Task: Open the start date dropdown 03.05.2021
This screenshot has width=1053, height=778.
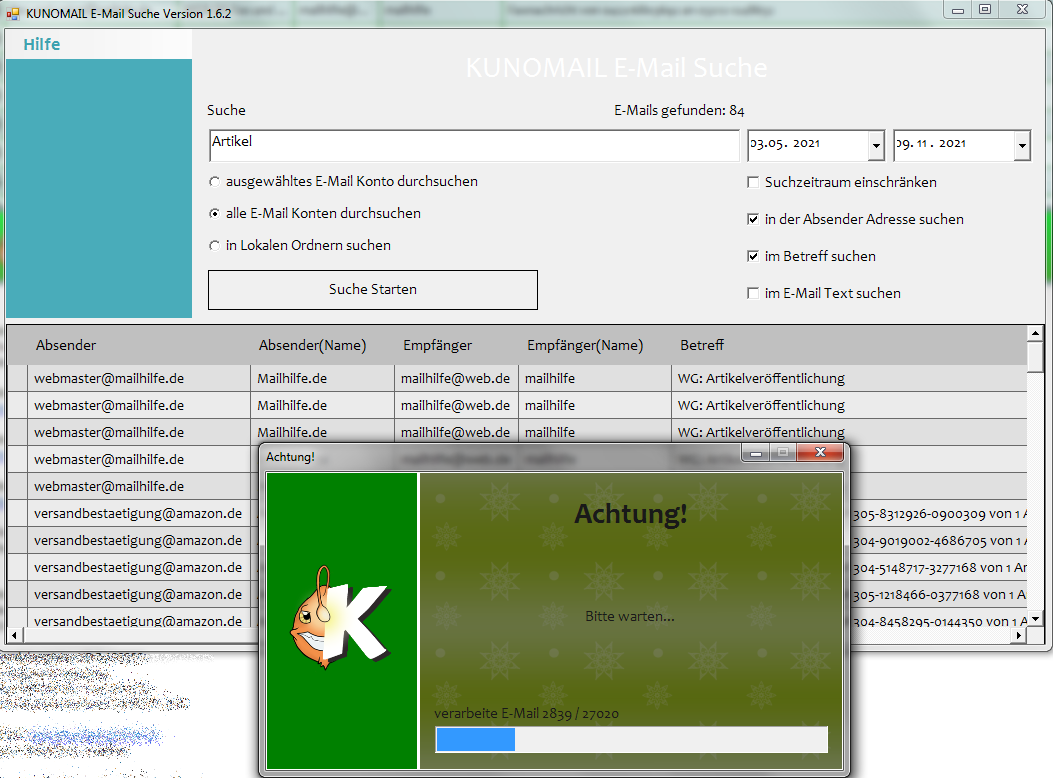Action: tap(876, 145)
